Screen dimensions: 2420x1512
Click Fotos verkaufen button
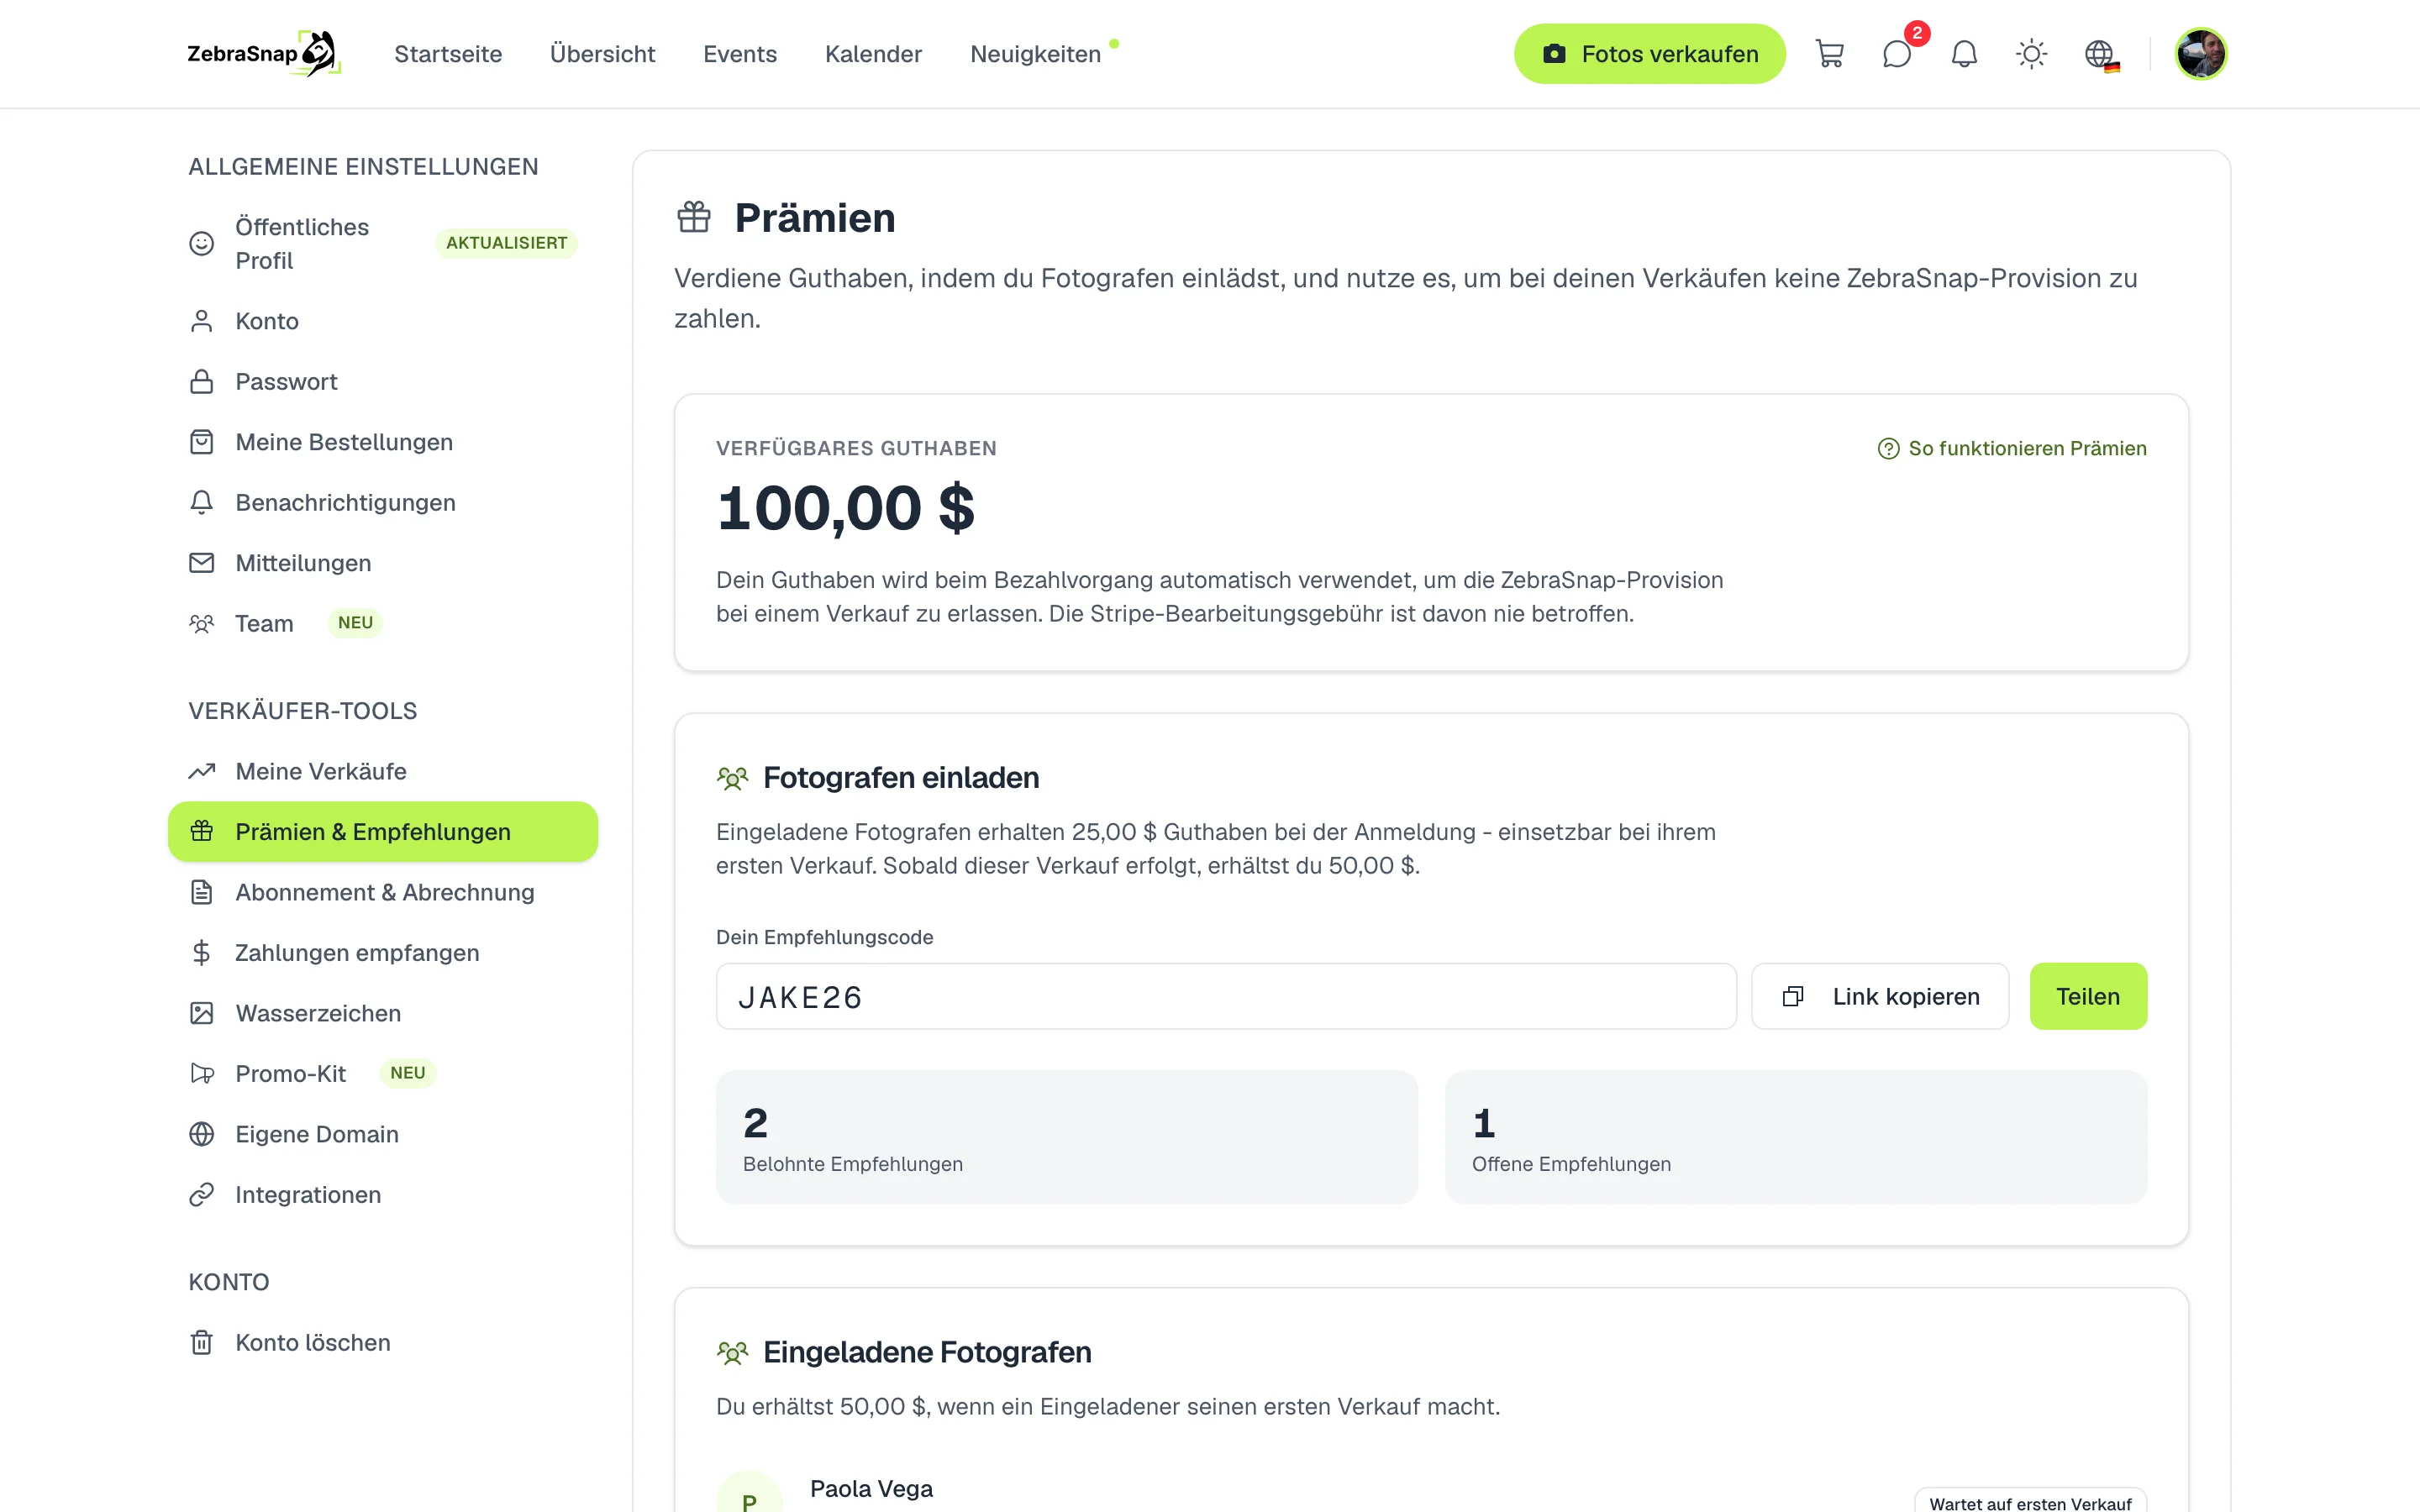(x=1649, y=54)
